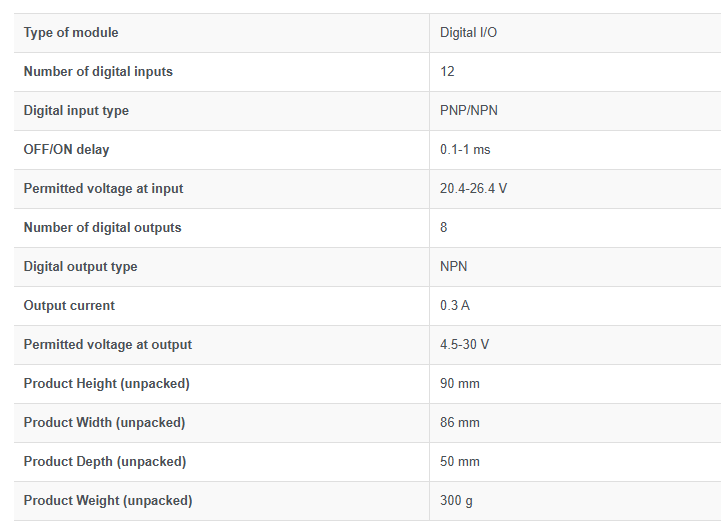Select the "0.3 A" current value

click(x=454, y=306)
